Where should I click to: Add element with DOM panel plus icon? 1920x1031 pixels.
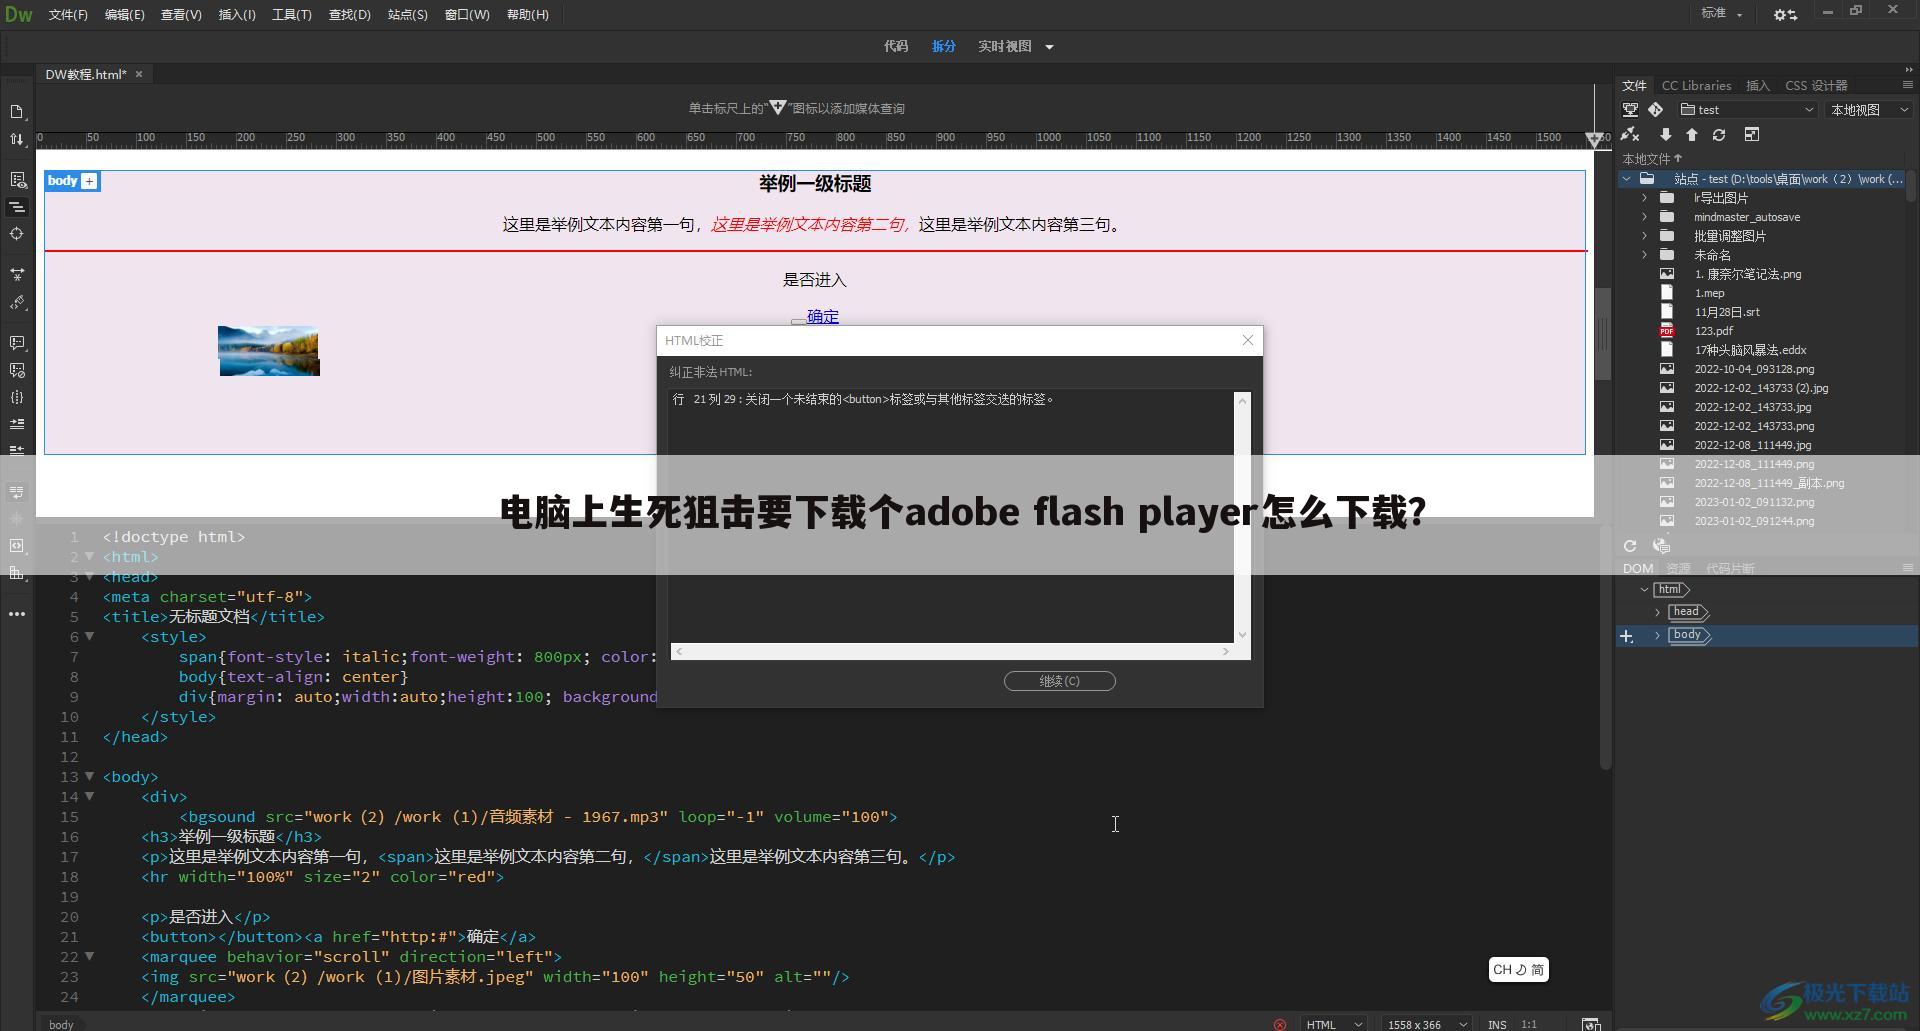click(x=1627, y=636)
